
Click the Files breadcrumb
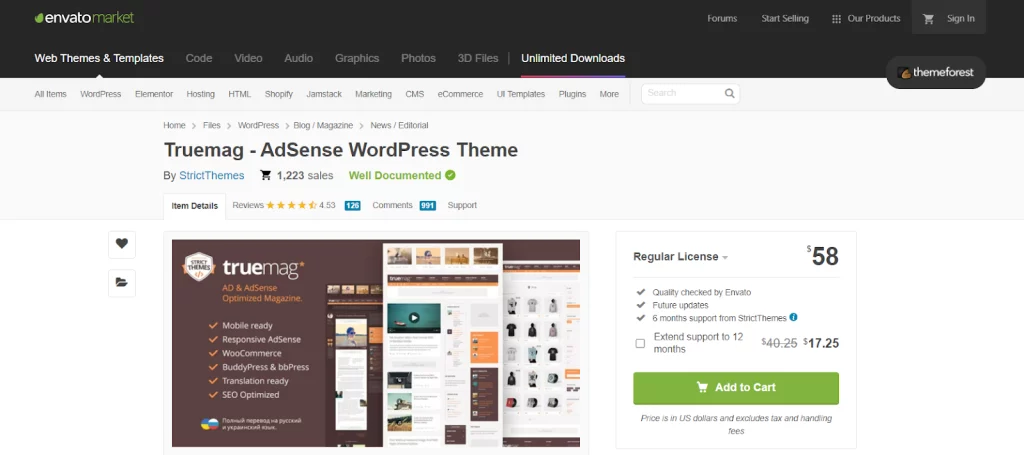pos(212,125)
